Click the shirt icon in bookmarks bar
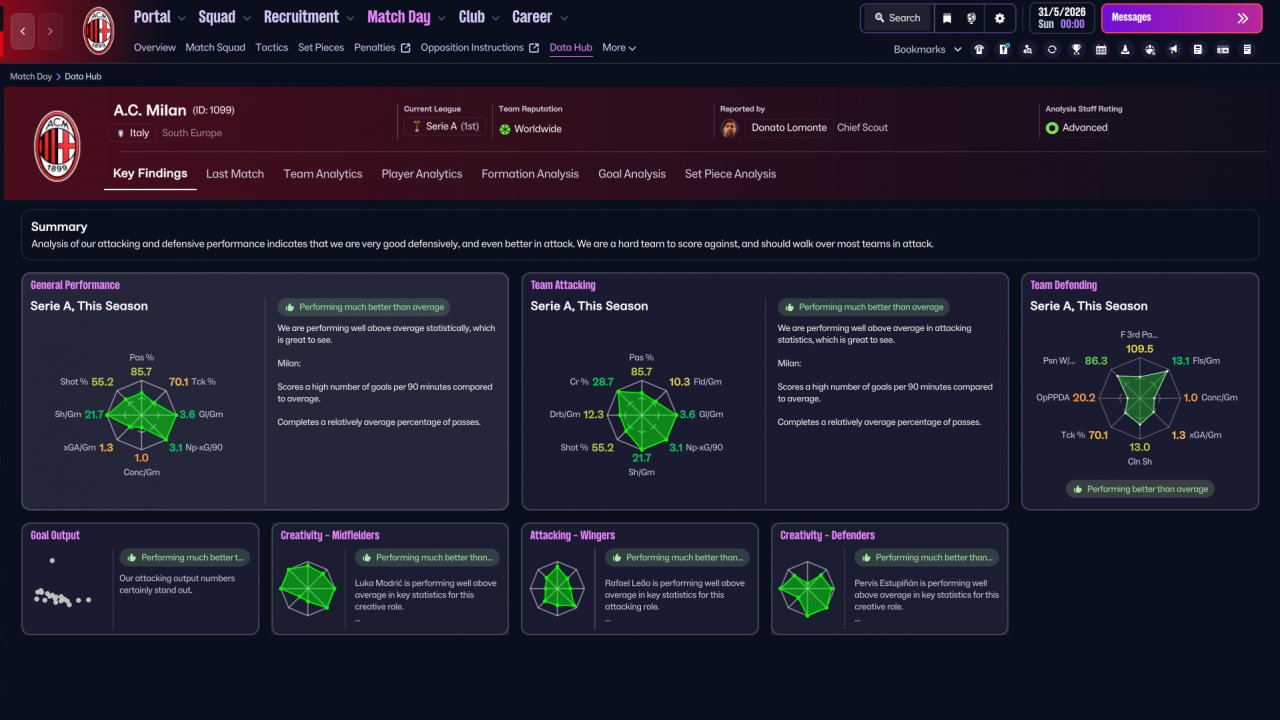 point(979,49)
